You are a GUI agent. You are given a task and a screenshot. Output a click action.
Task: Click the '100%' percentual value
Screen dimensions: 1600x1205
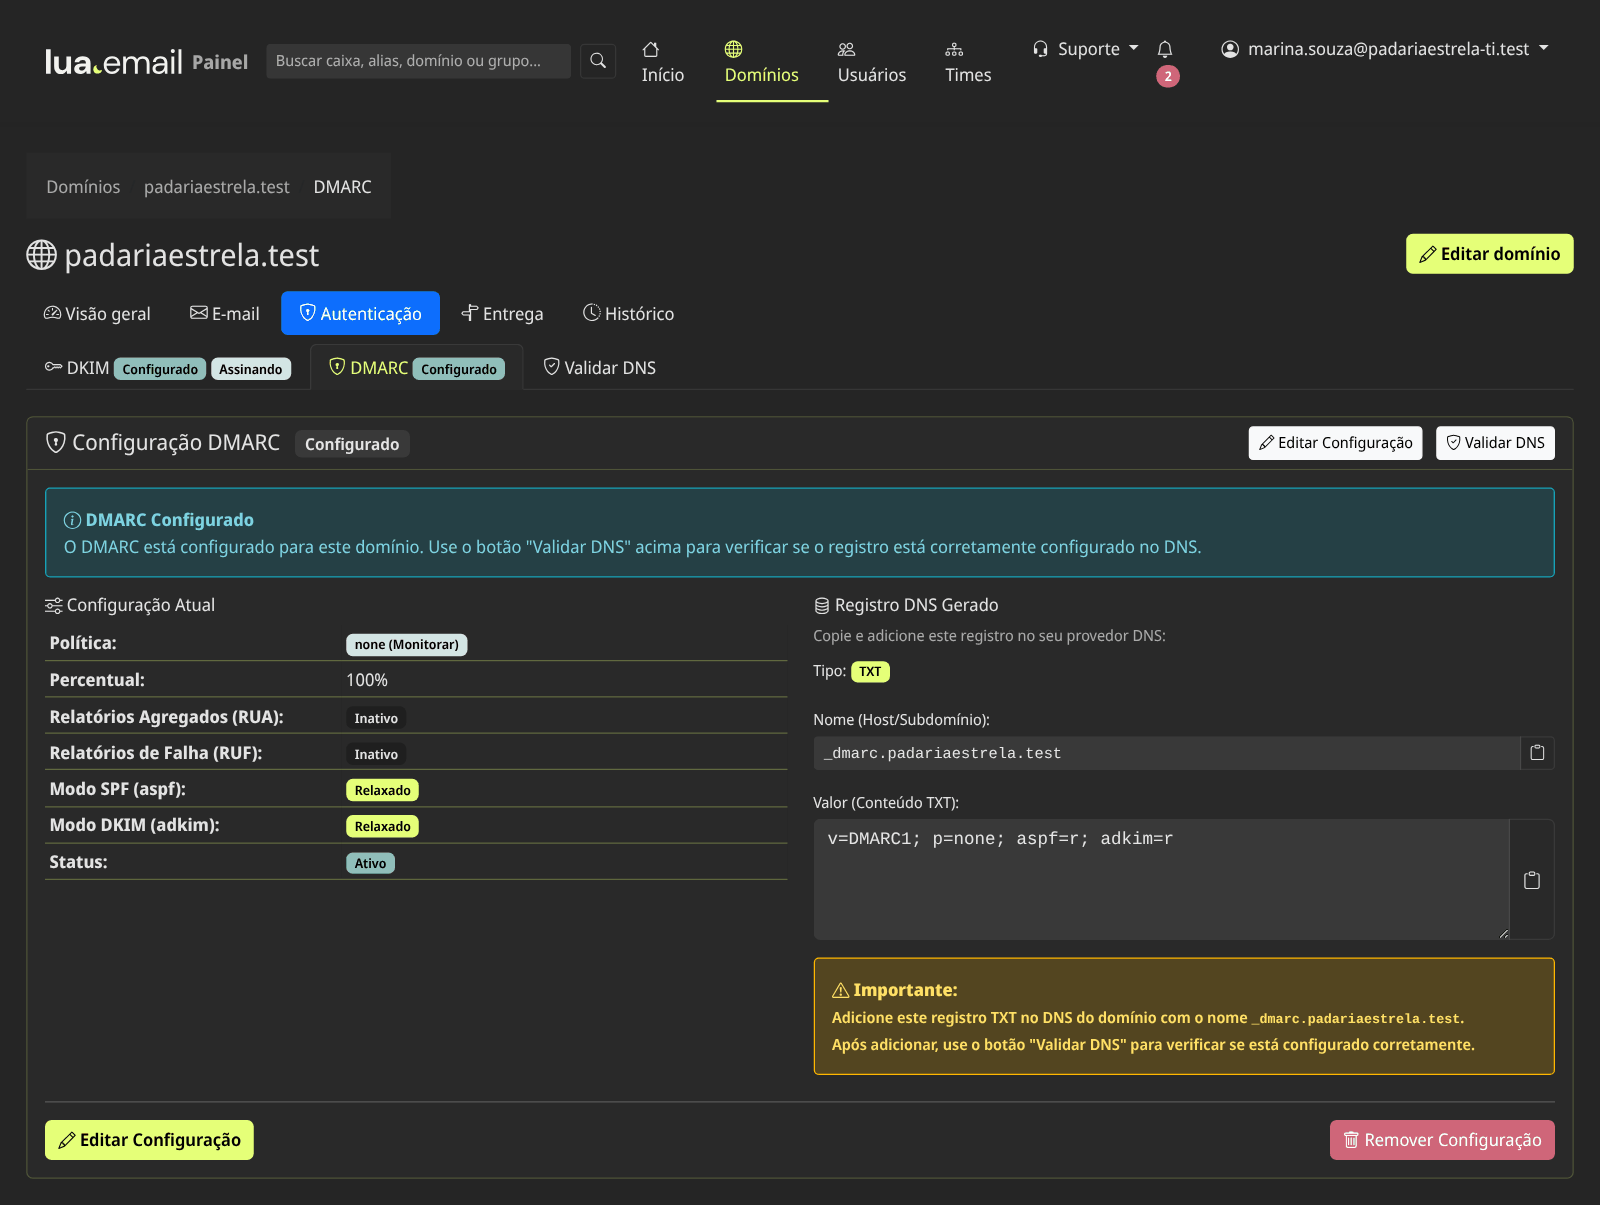pyautogui.click(x=367, y=680)
